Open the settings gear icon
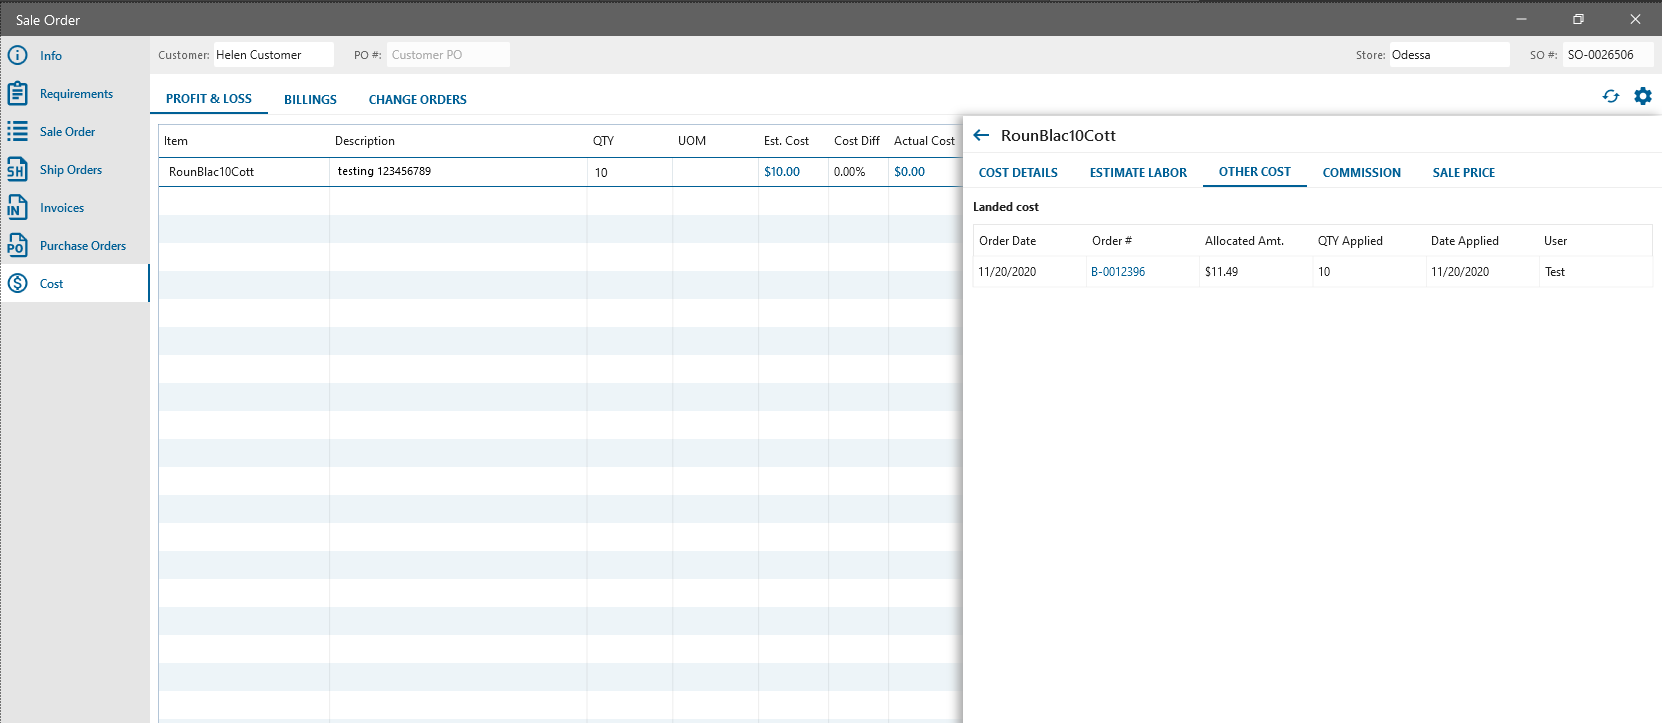The height and width of the screenshot is (723, 1662). [x=1643, y=96]
